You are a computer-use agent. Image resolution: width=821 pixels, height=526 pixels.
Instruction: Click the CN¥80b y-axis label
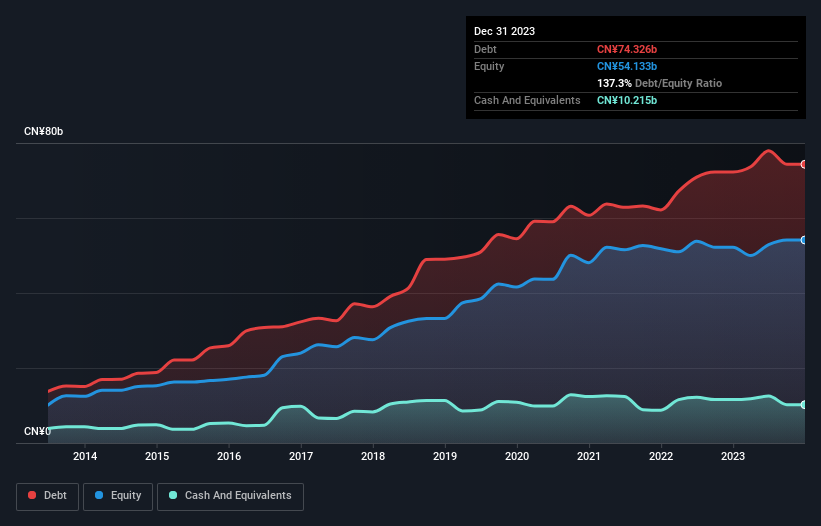point(43,131)
